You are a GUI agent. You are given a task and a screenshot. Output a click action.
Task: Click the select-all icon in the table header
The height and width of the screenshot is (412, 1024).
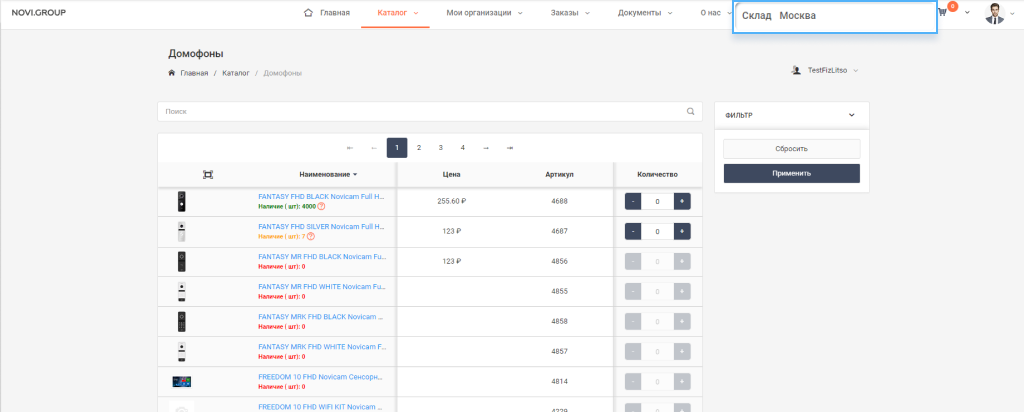208,174
